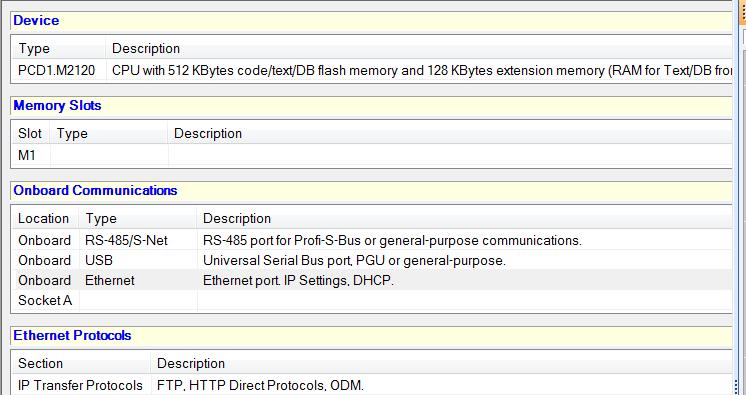This screenshot has height=395, width=746.
Task: Click the Ethernet port IP Settings, DHCP description
Action: point(298,280)
